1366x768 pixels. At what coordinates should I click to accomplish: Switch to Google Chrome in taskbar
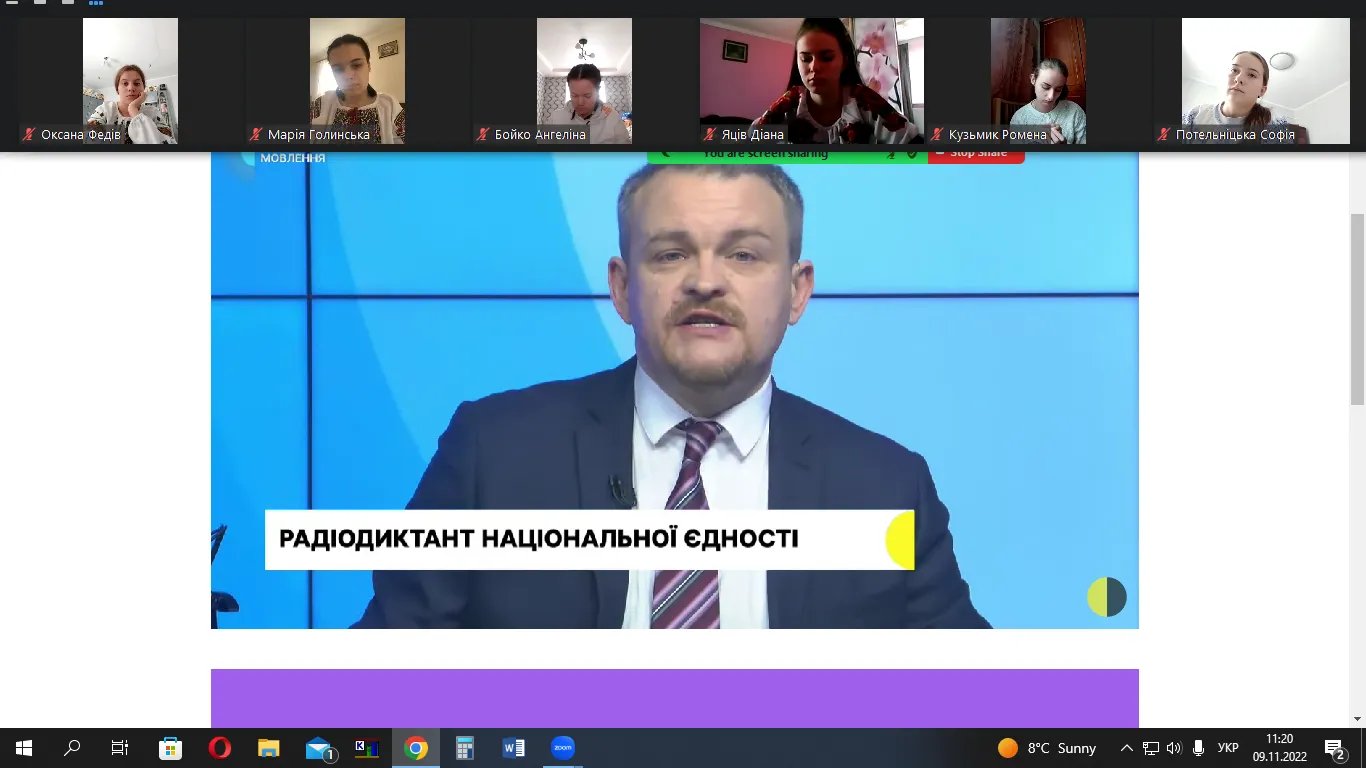(x=416, y=748)
